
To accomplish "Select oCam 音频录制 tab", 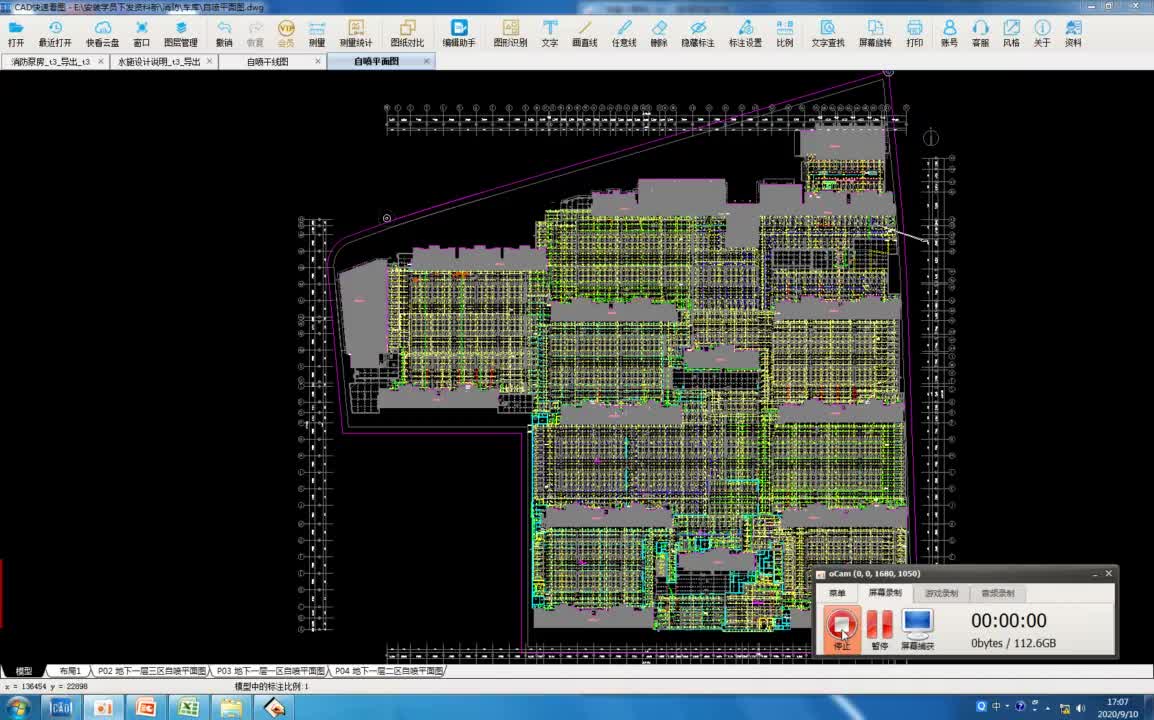I will point(997,593).
